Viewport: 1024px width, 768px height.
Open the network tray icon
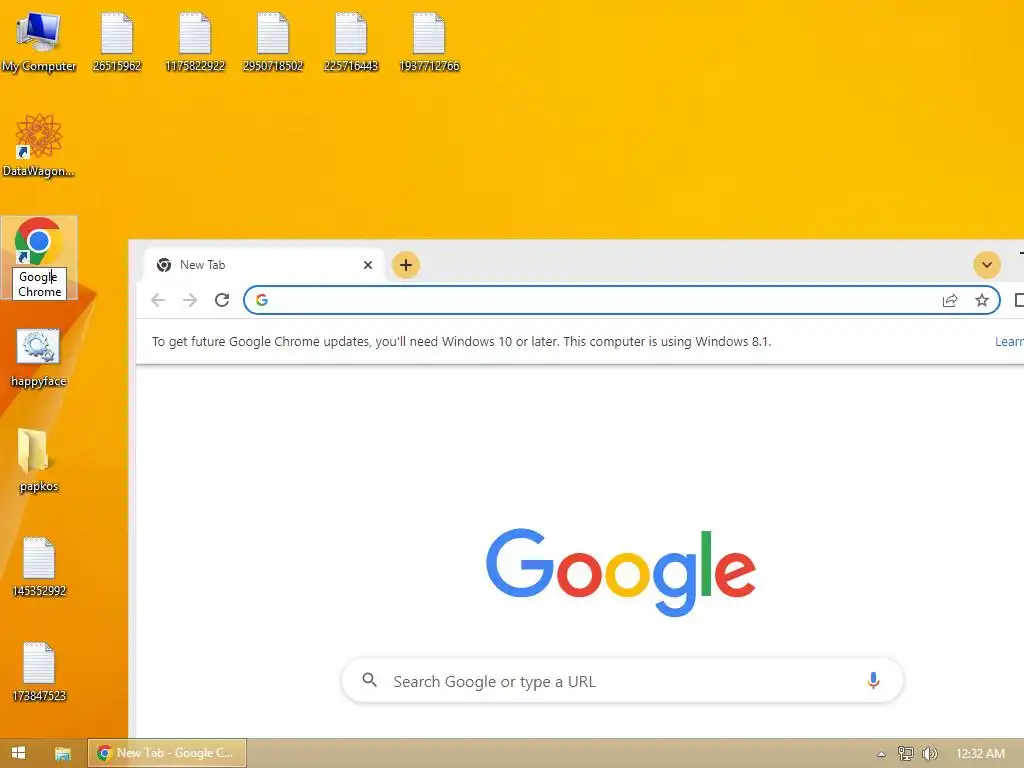click(905, 754)
